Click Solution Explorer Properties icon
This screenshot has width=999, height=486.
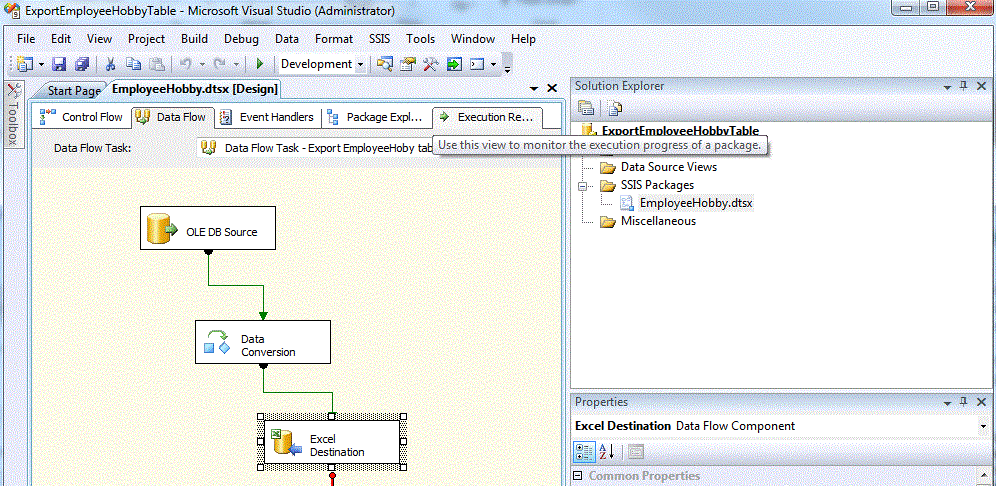(586, 108)
